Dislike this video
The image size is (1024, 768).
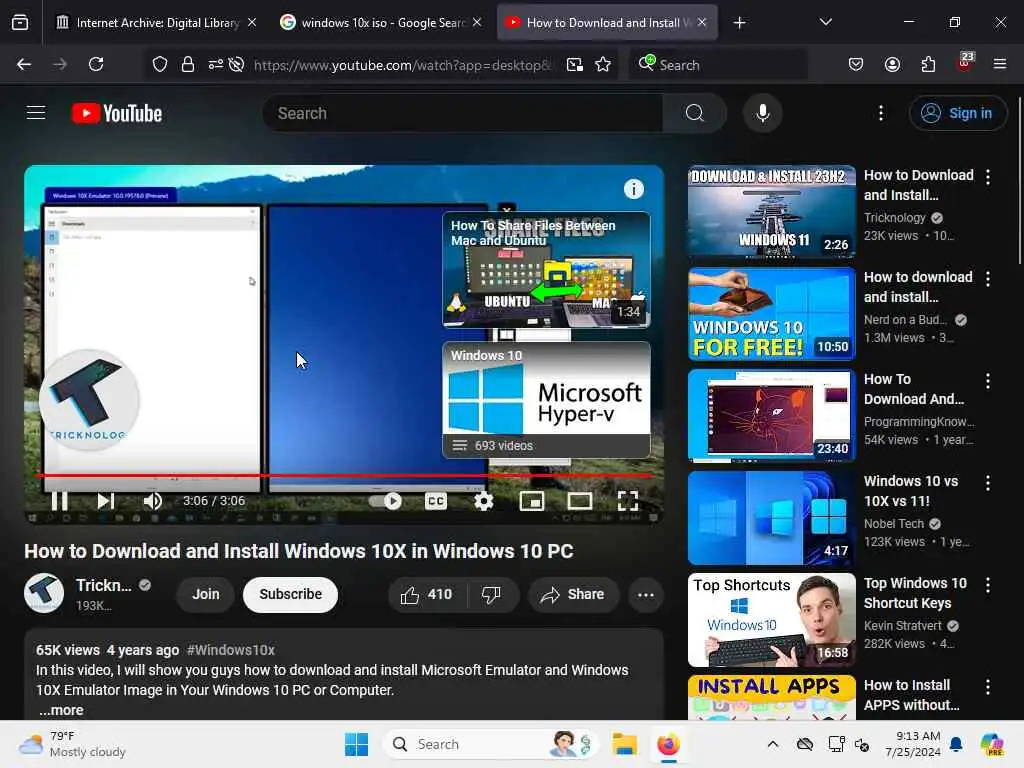click(491, 594)
